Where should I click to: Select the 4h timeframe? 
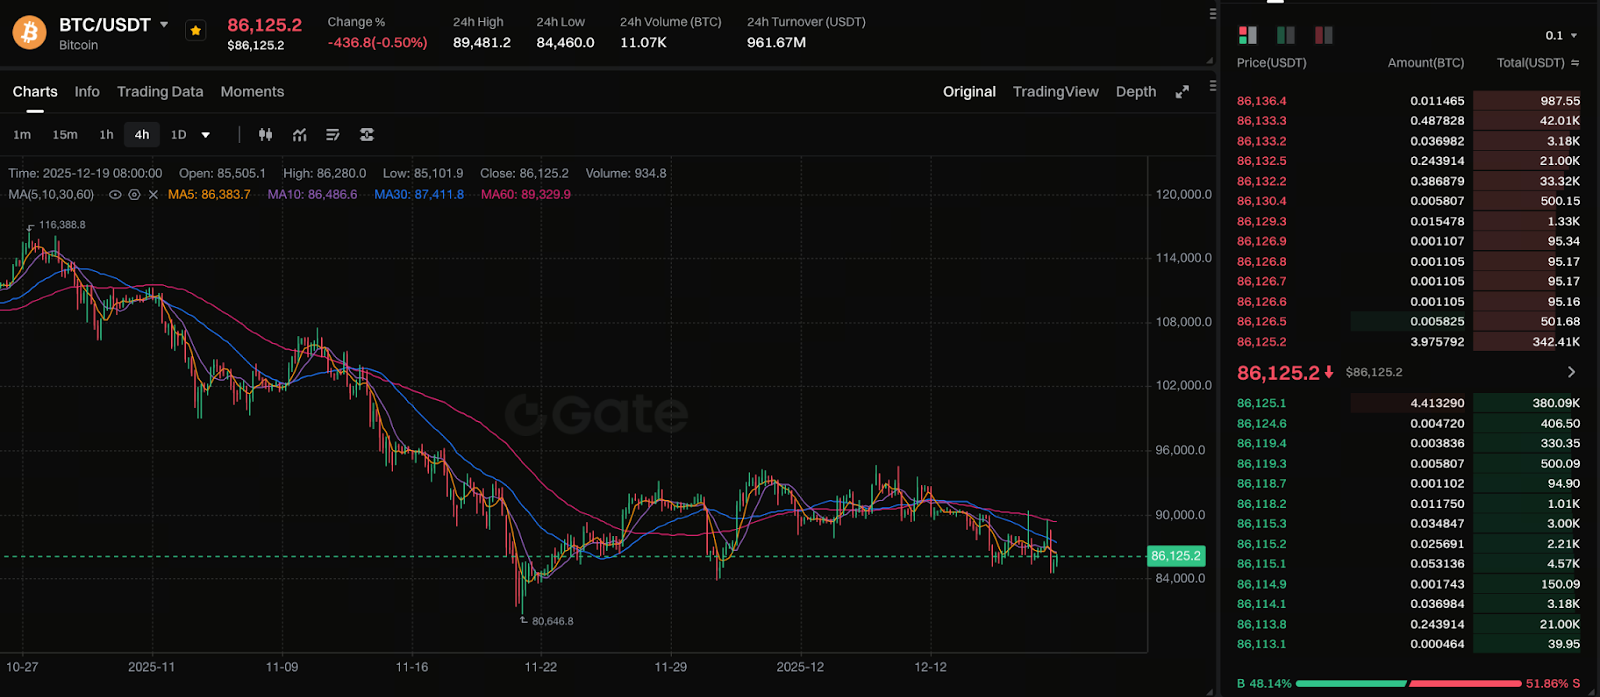(142, 134)
